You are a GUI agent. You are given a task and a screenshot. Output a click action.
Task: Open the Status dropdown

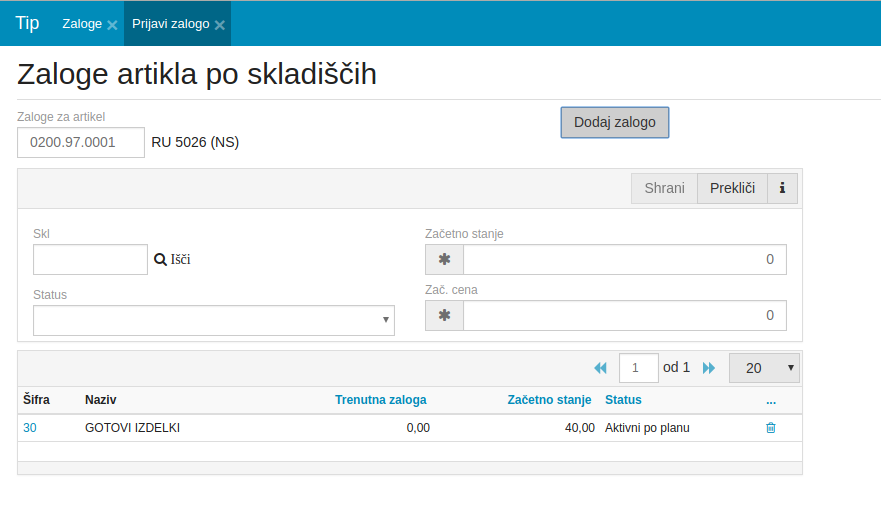tap(213, 320)
